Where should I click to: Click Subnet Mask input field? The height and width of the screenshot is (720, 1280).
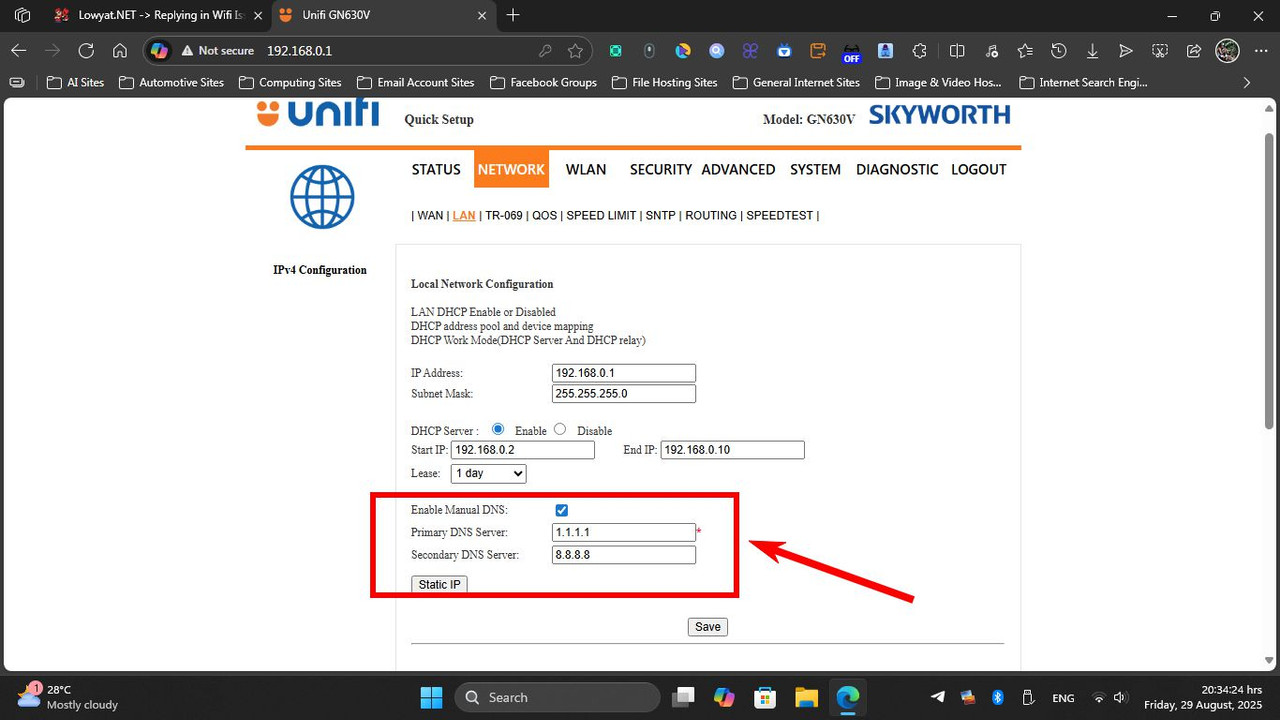(x=624, y=394)
